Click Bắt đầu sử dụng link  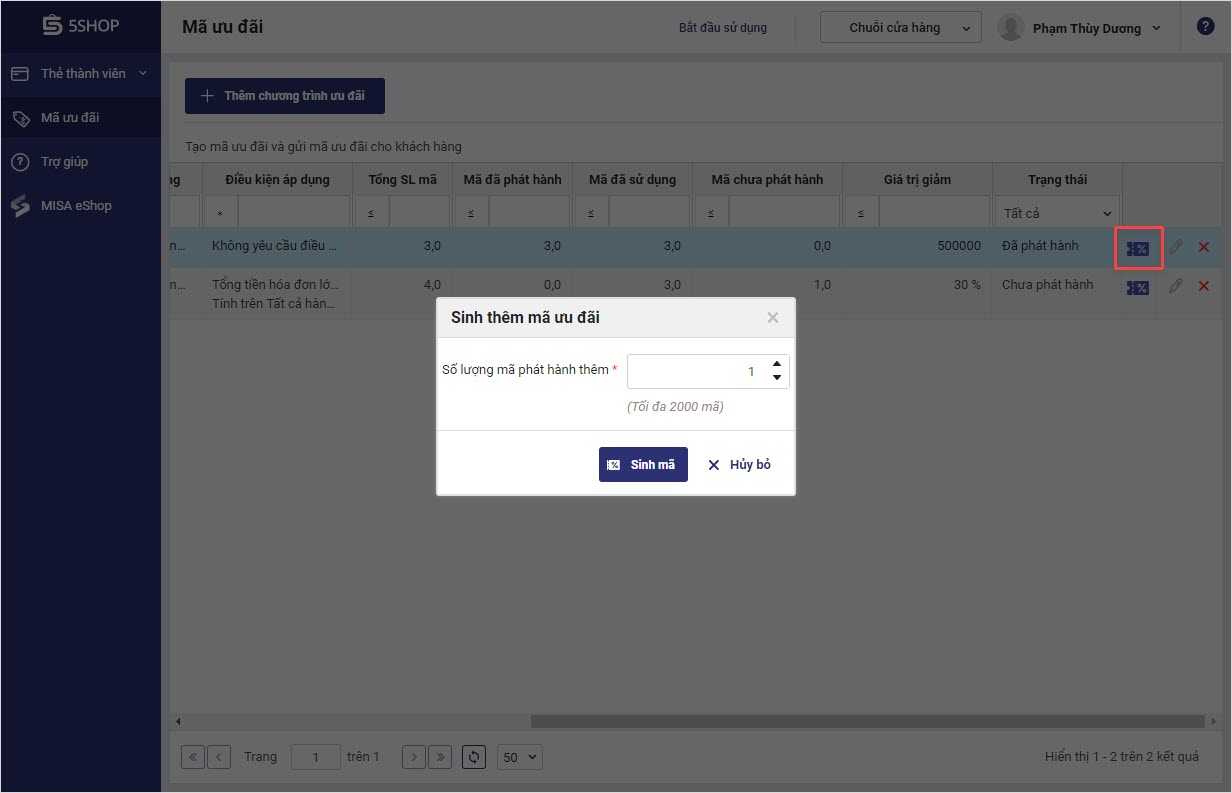[723, 28]
